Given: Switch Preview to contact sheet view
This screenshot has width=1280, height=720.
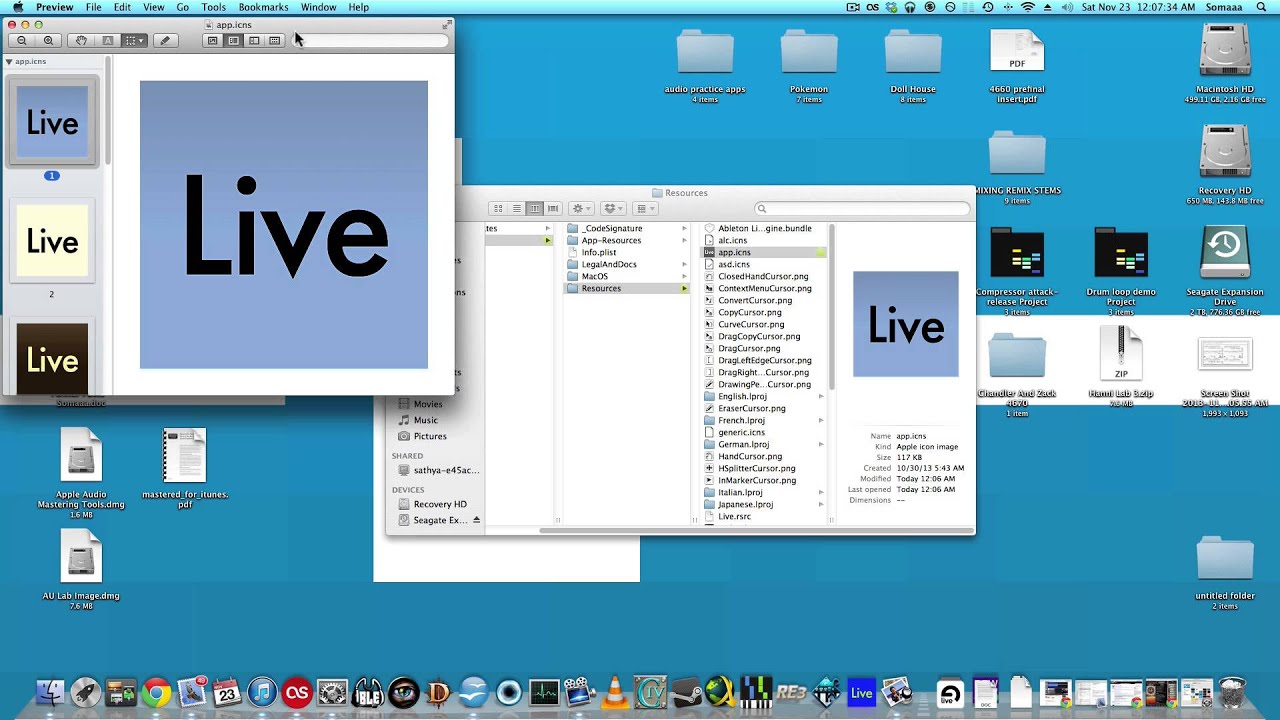Looking at the screenshot, I should 275,41.
